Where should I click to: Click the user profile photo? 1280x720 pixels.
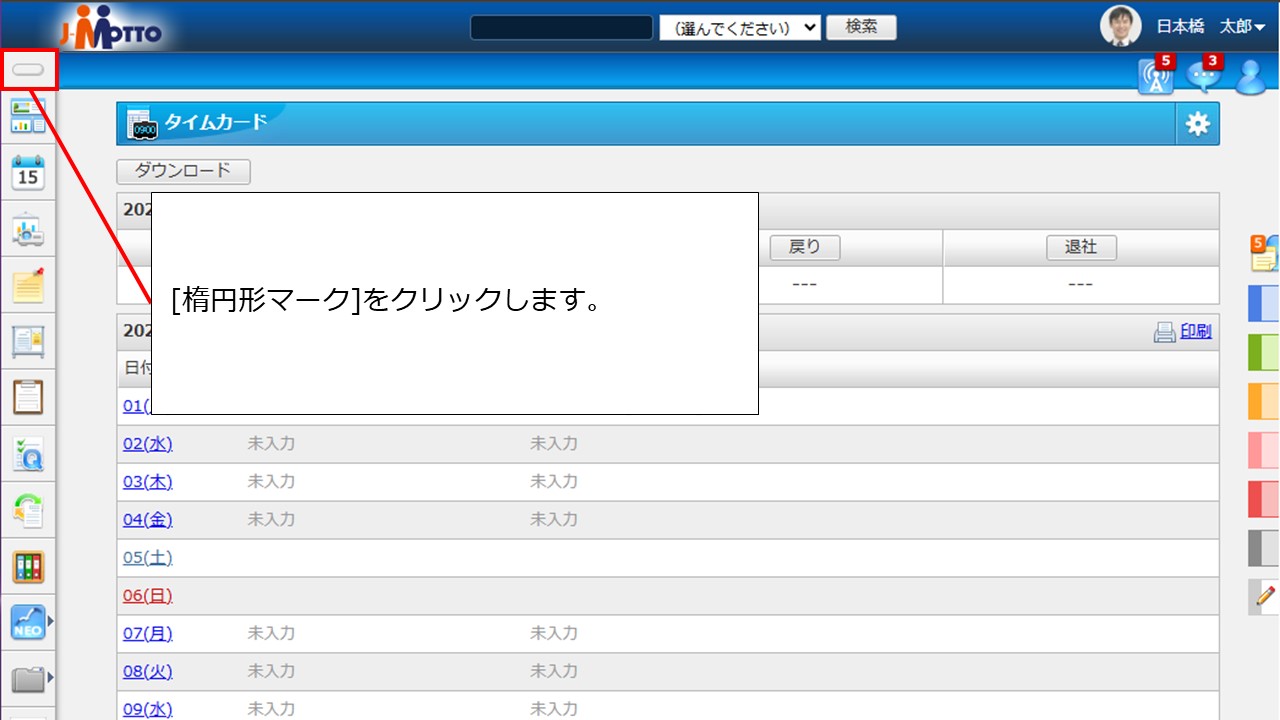pyautogui.click(x=1120, y=27)
